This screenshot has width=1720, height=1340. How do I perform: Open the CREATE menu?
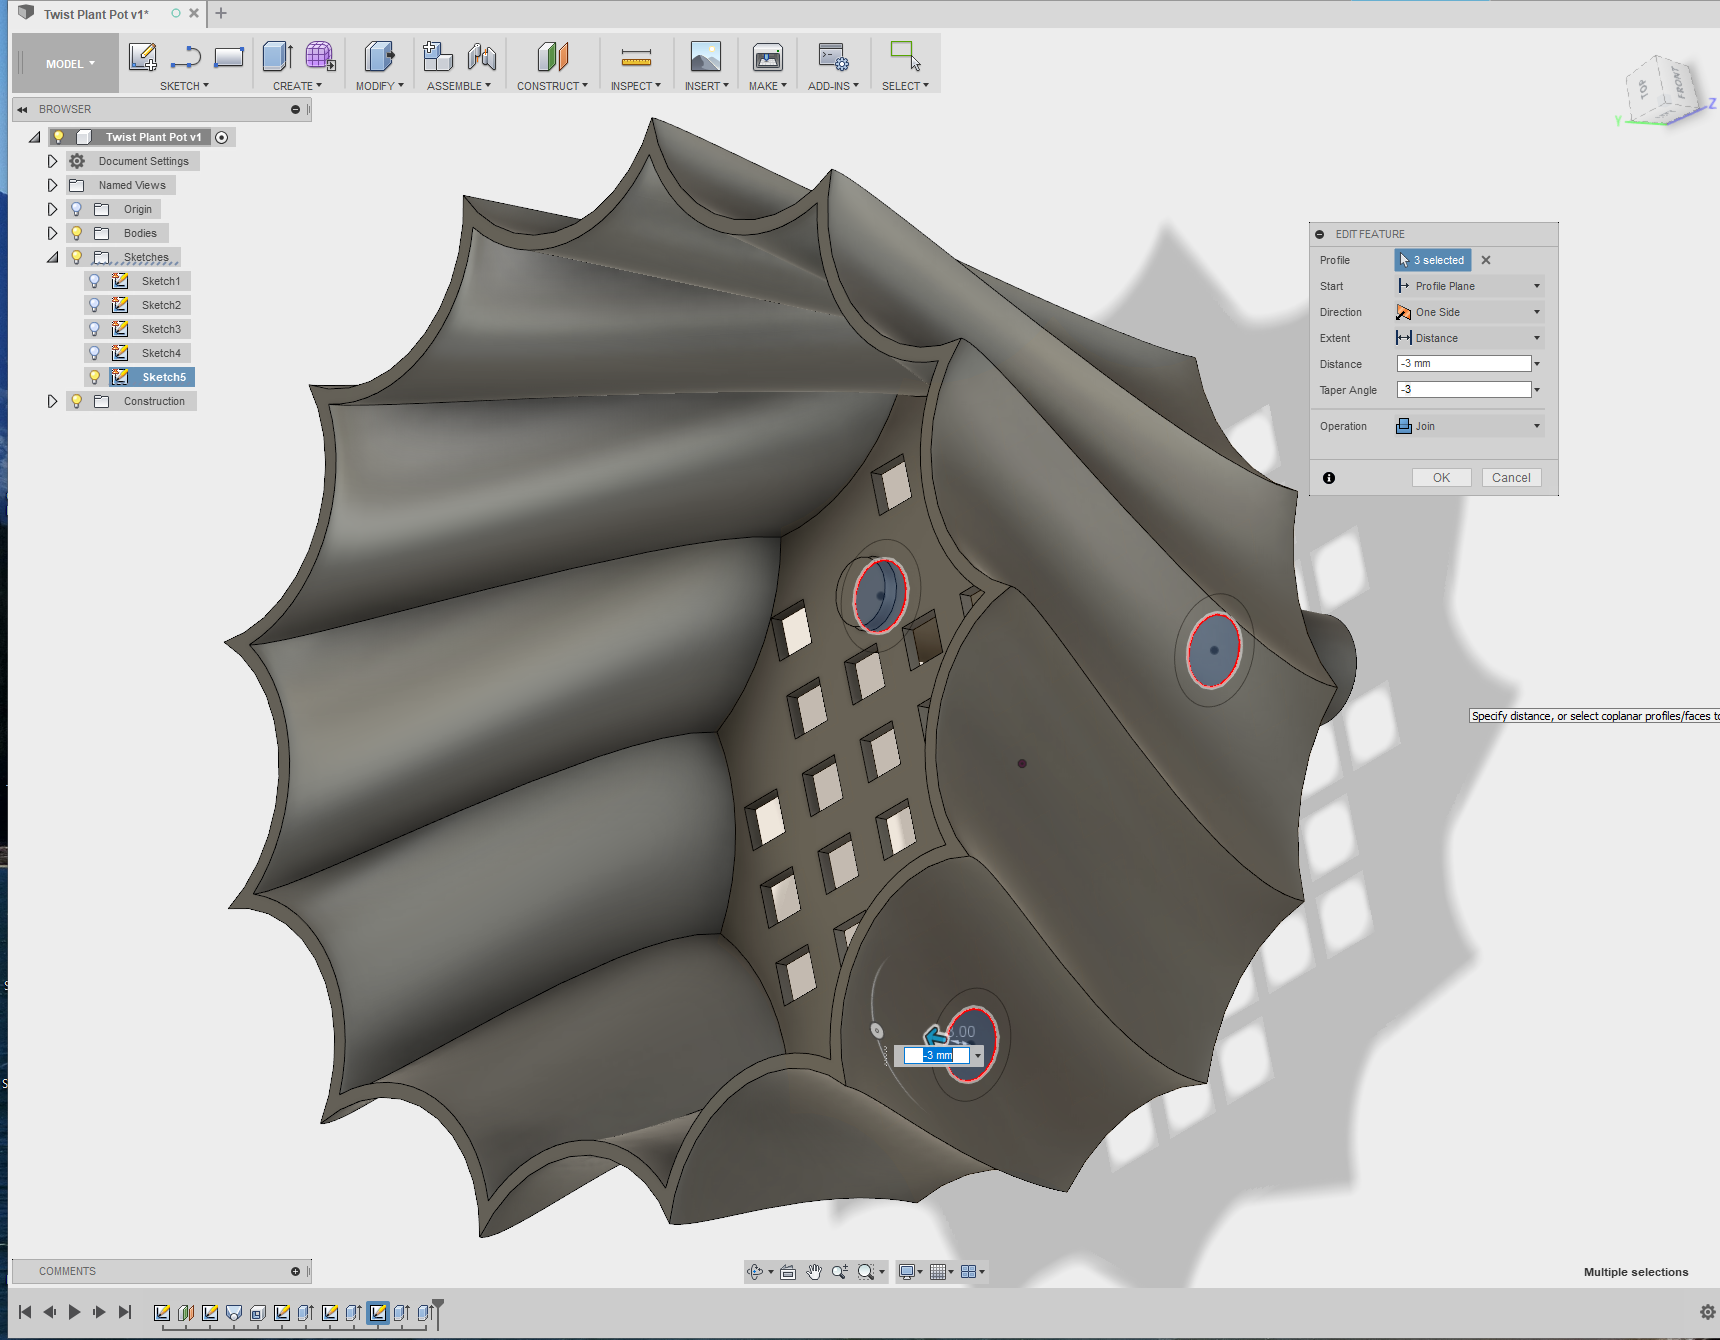[297, 86]
